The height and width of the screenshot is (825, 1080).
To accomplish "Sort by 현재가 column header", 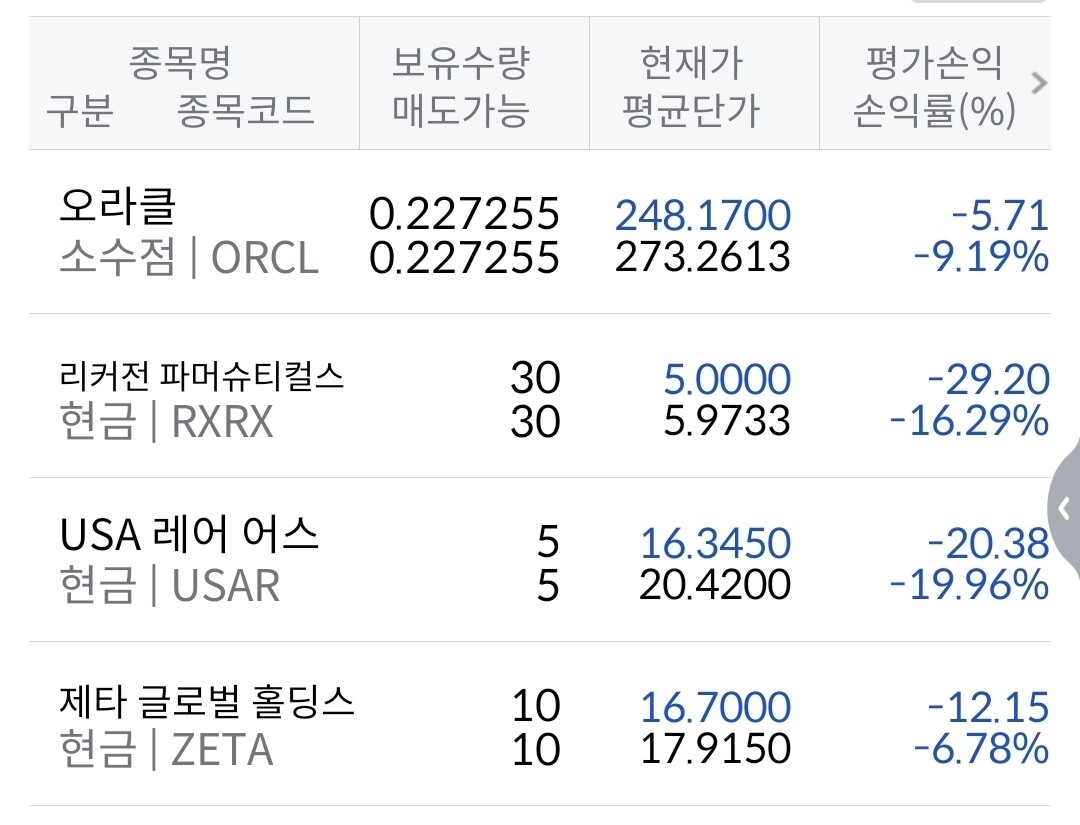I will [691, 64].
